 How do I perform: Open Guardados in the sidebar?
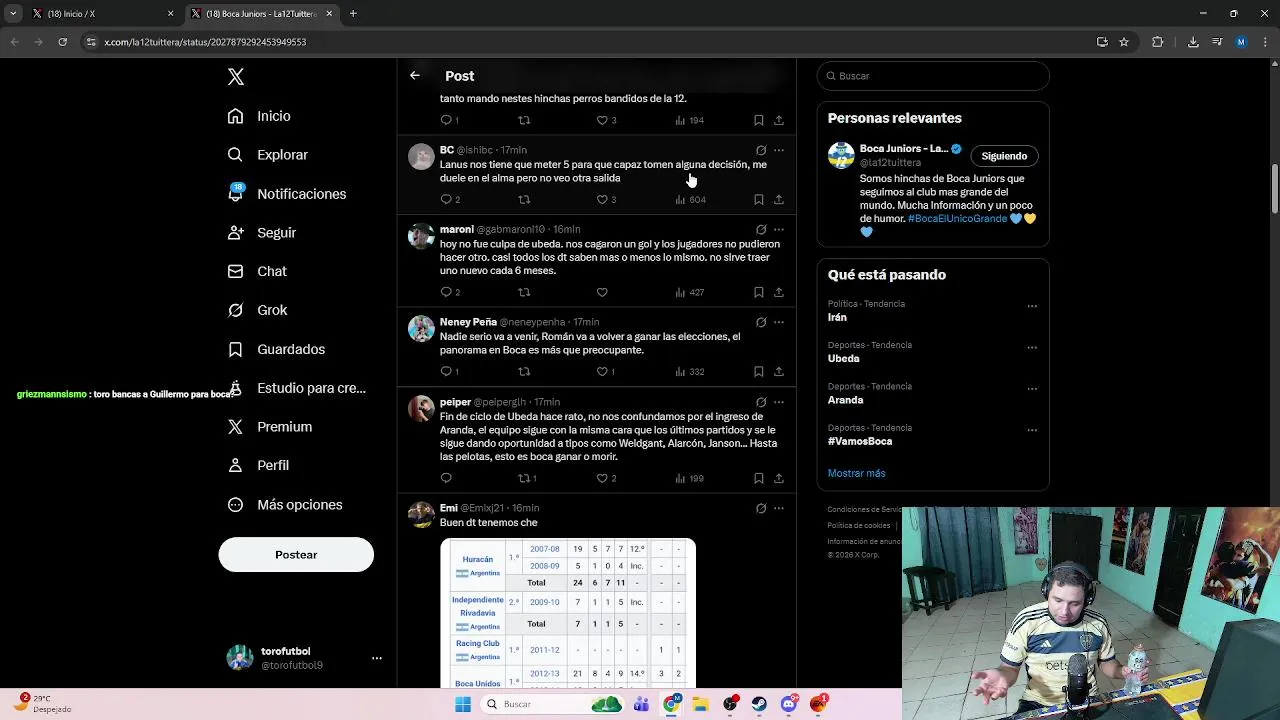(x=276, y=349)
